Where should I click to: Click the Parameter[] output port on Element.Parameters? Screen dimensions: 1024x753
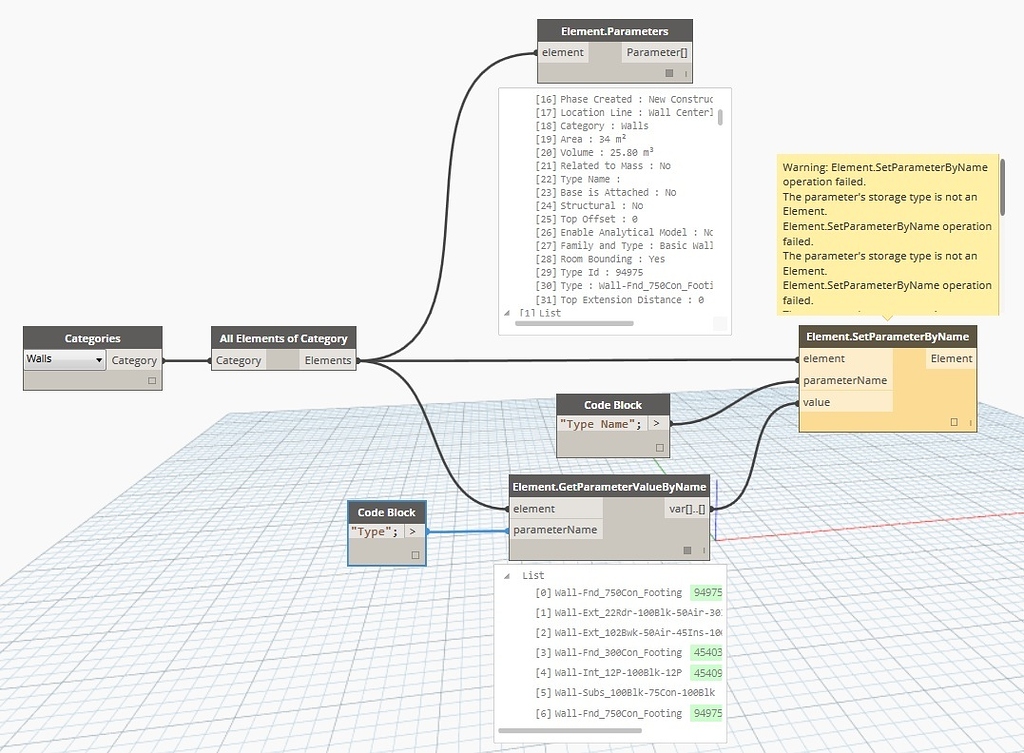pos(656,51)
